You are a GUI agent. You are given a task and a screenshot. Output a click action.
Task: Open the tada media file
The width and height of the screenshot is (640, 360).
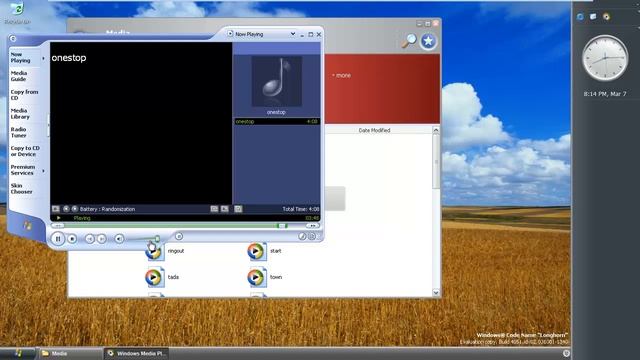click(162, 277)
